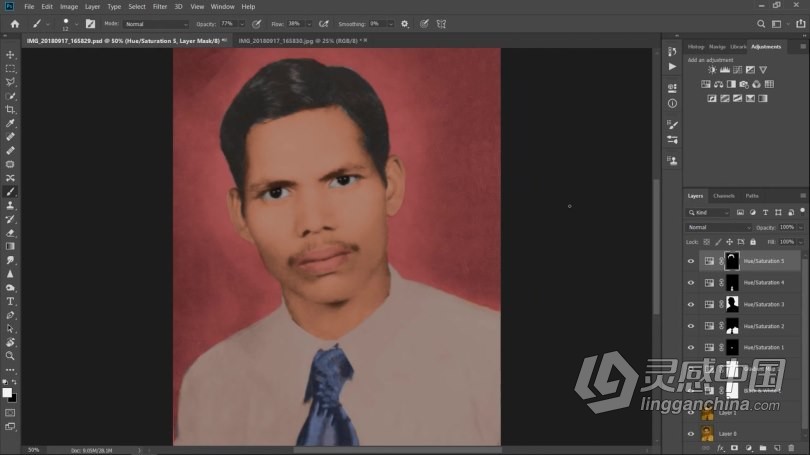Hide the Layer 0 layer
Viewport: 810px width, 455px height.
tap(691, 434)
